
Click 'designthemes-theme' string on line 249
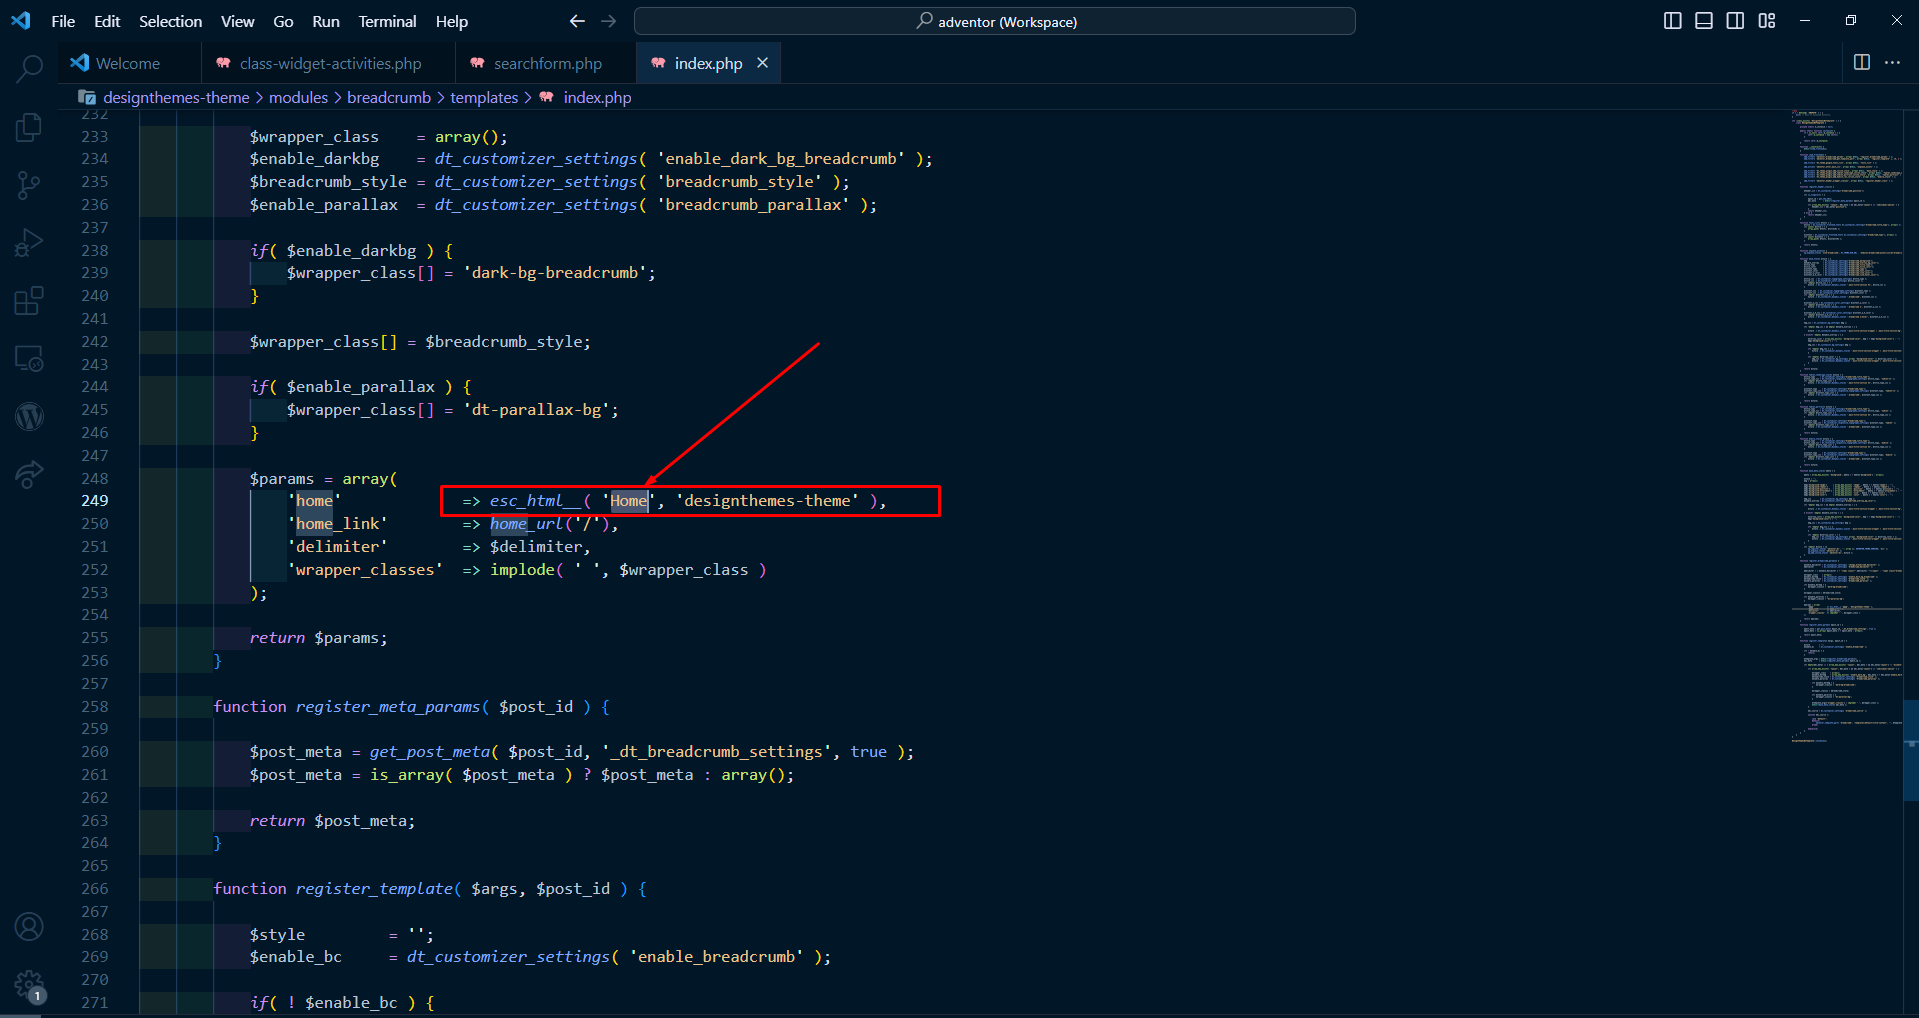click(767, 501)
